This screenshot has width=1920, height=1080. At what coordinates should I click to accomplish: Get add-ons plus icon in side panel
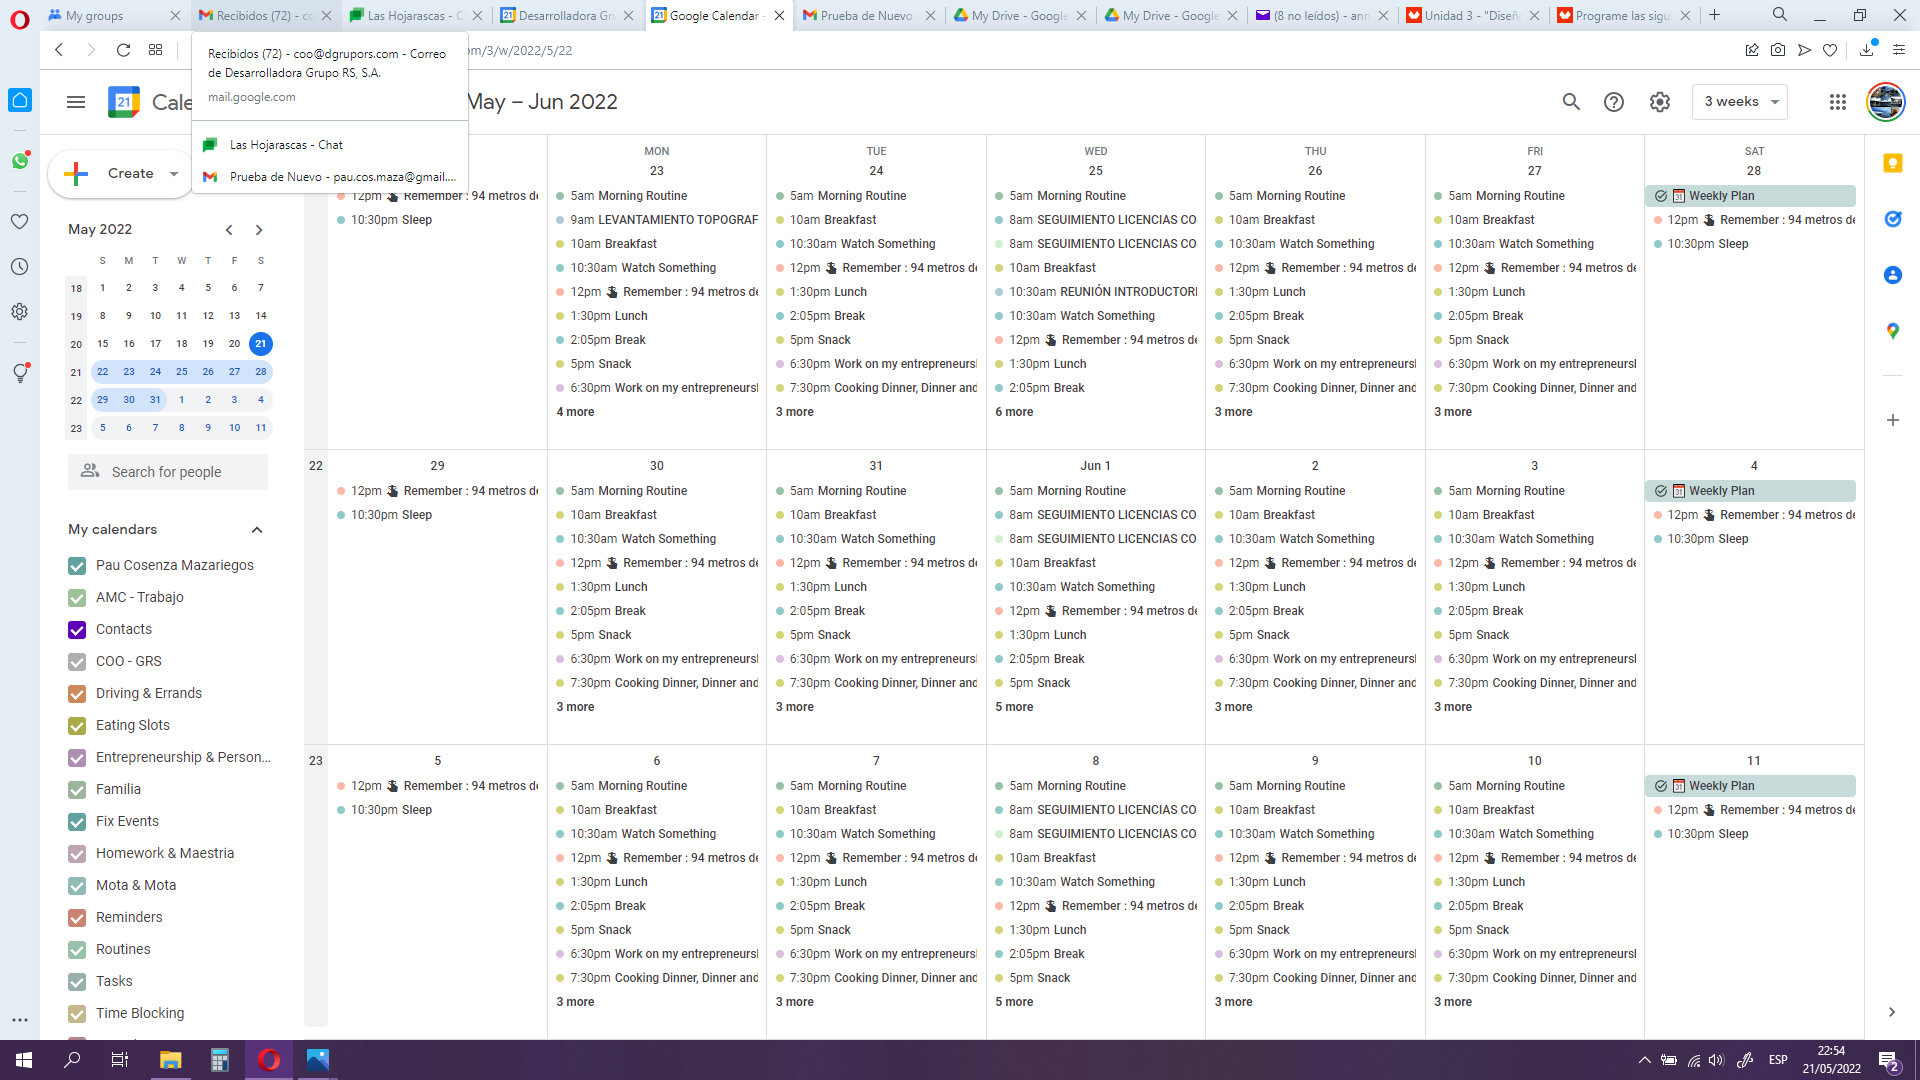[x=1893, y=420]
